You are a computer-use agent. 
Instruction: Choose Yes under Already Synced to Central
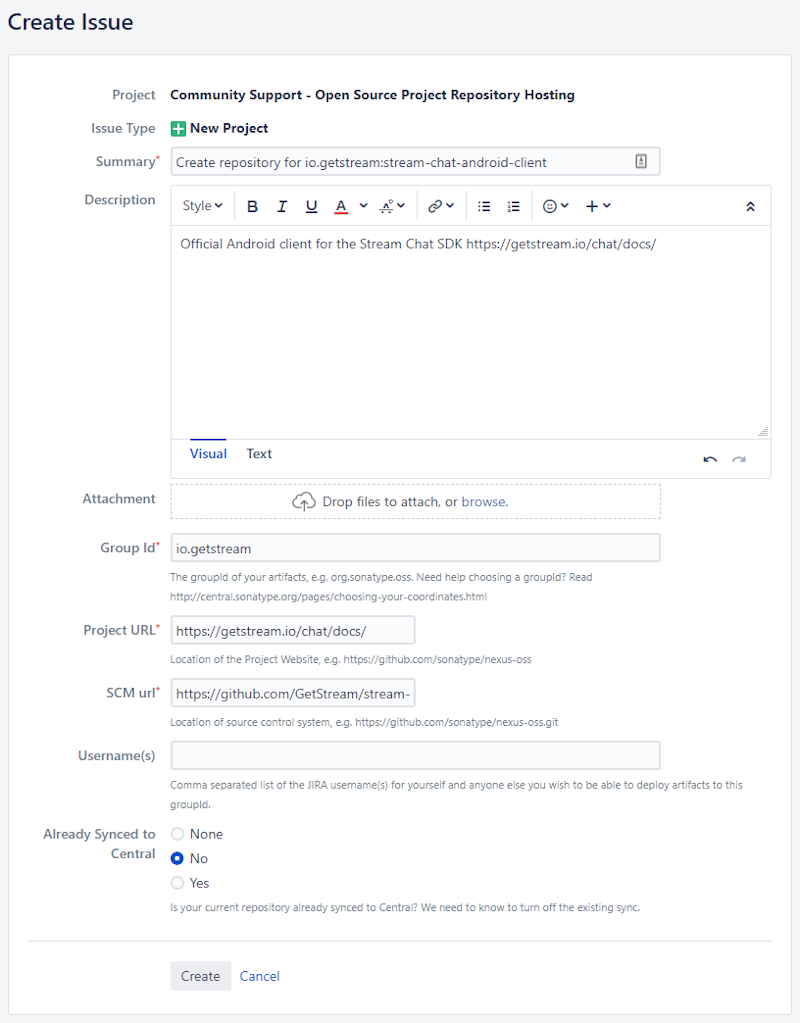point(177,883)
